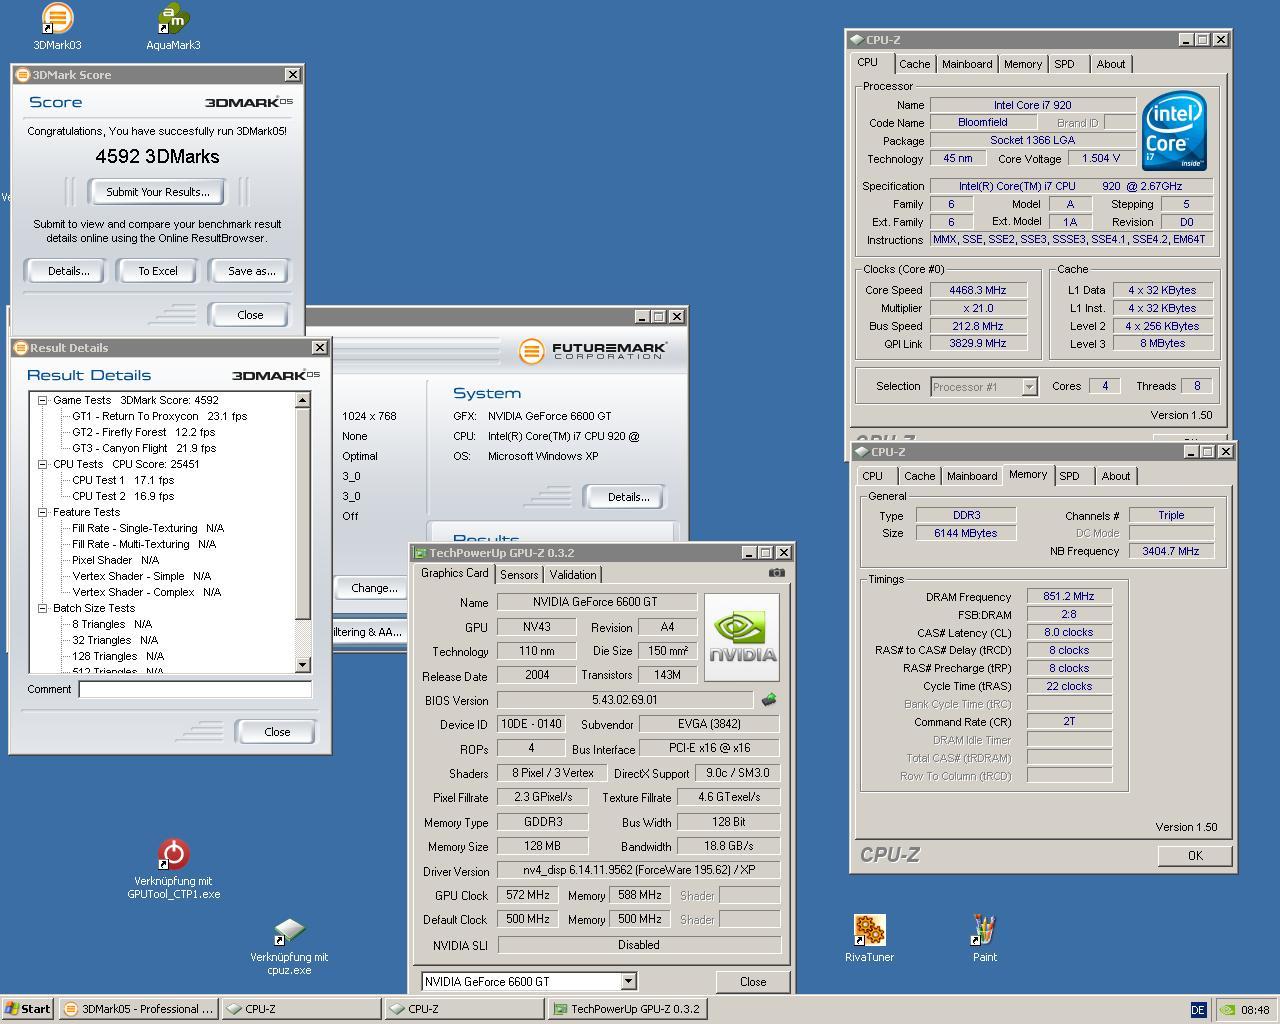Select GT3 - Canyon Flight row
Viewport: 1280px width, 1024px height.
coord(144,448)
